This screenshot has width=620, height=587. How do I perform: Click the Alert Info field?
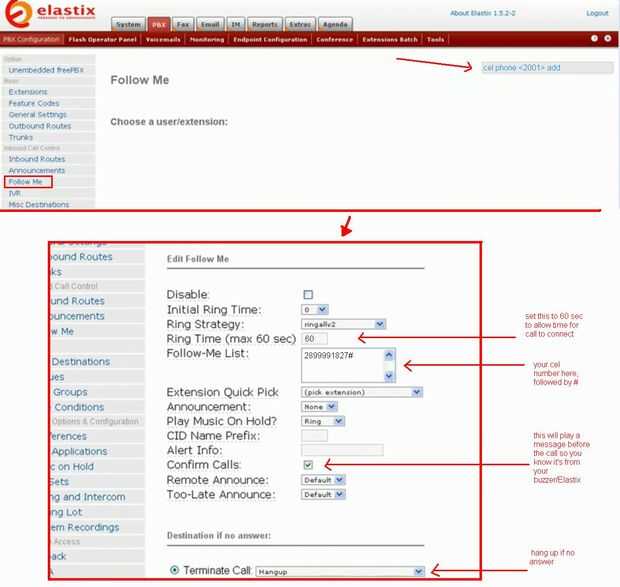coord(342,450)
